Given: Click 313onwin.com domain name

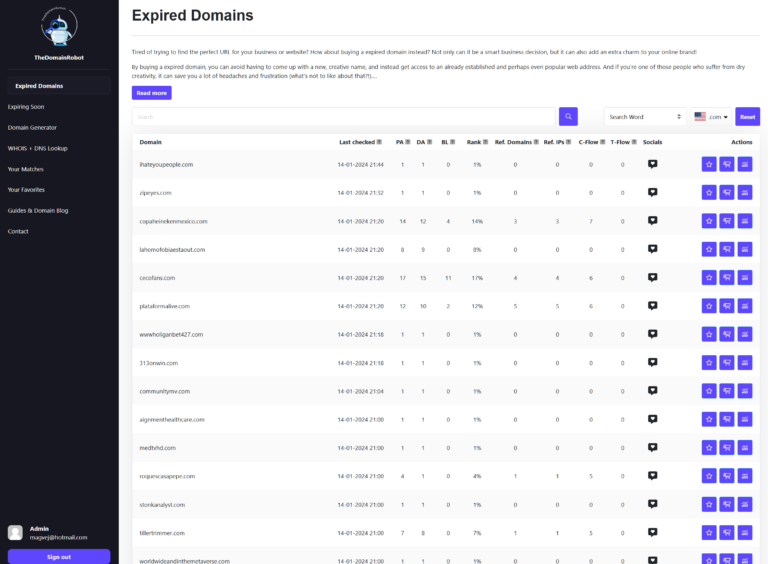Looking at the screenshot, I should (x=159, y=363).
